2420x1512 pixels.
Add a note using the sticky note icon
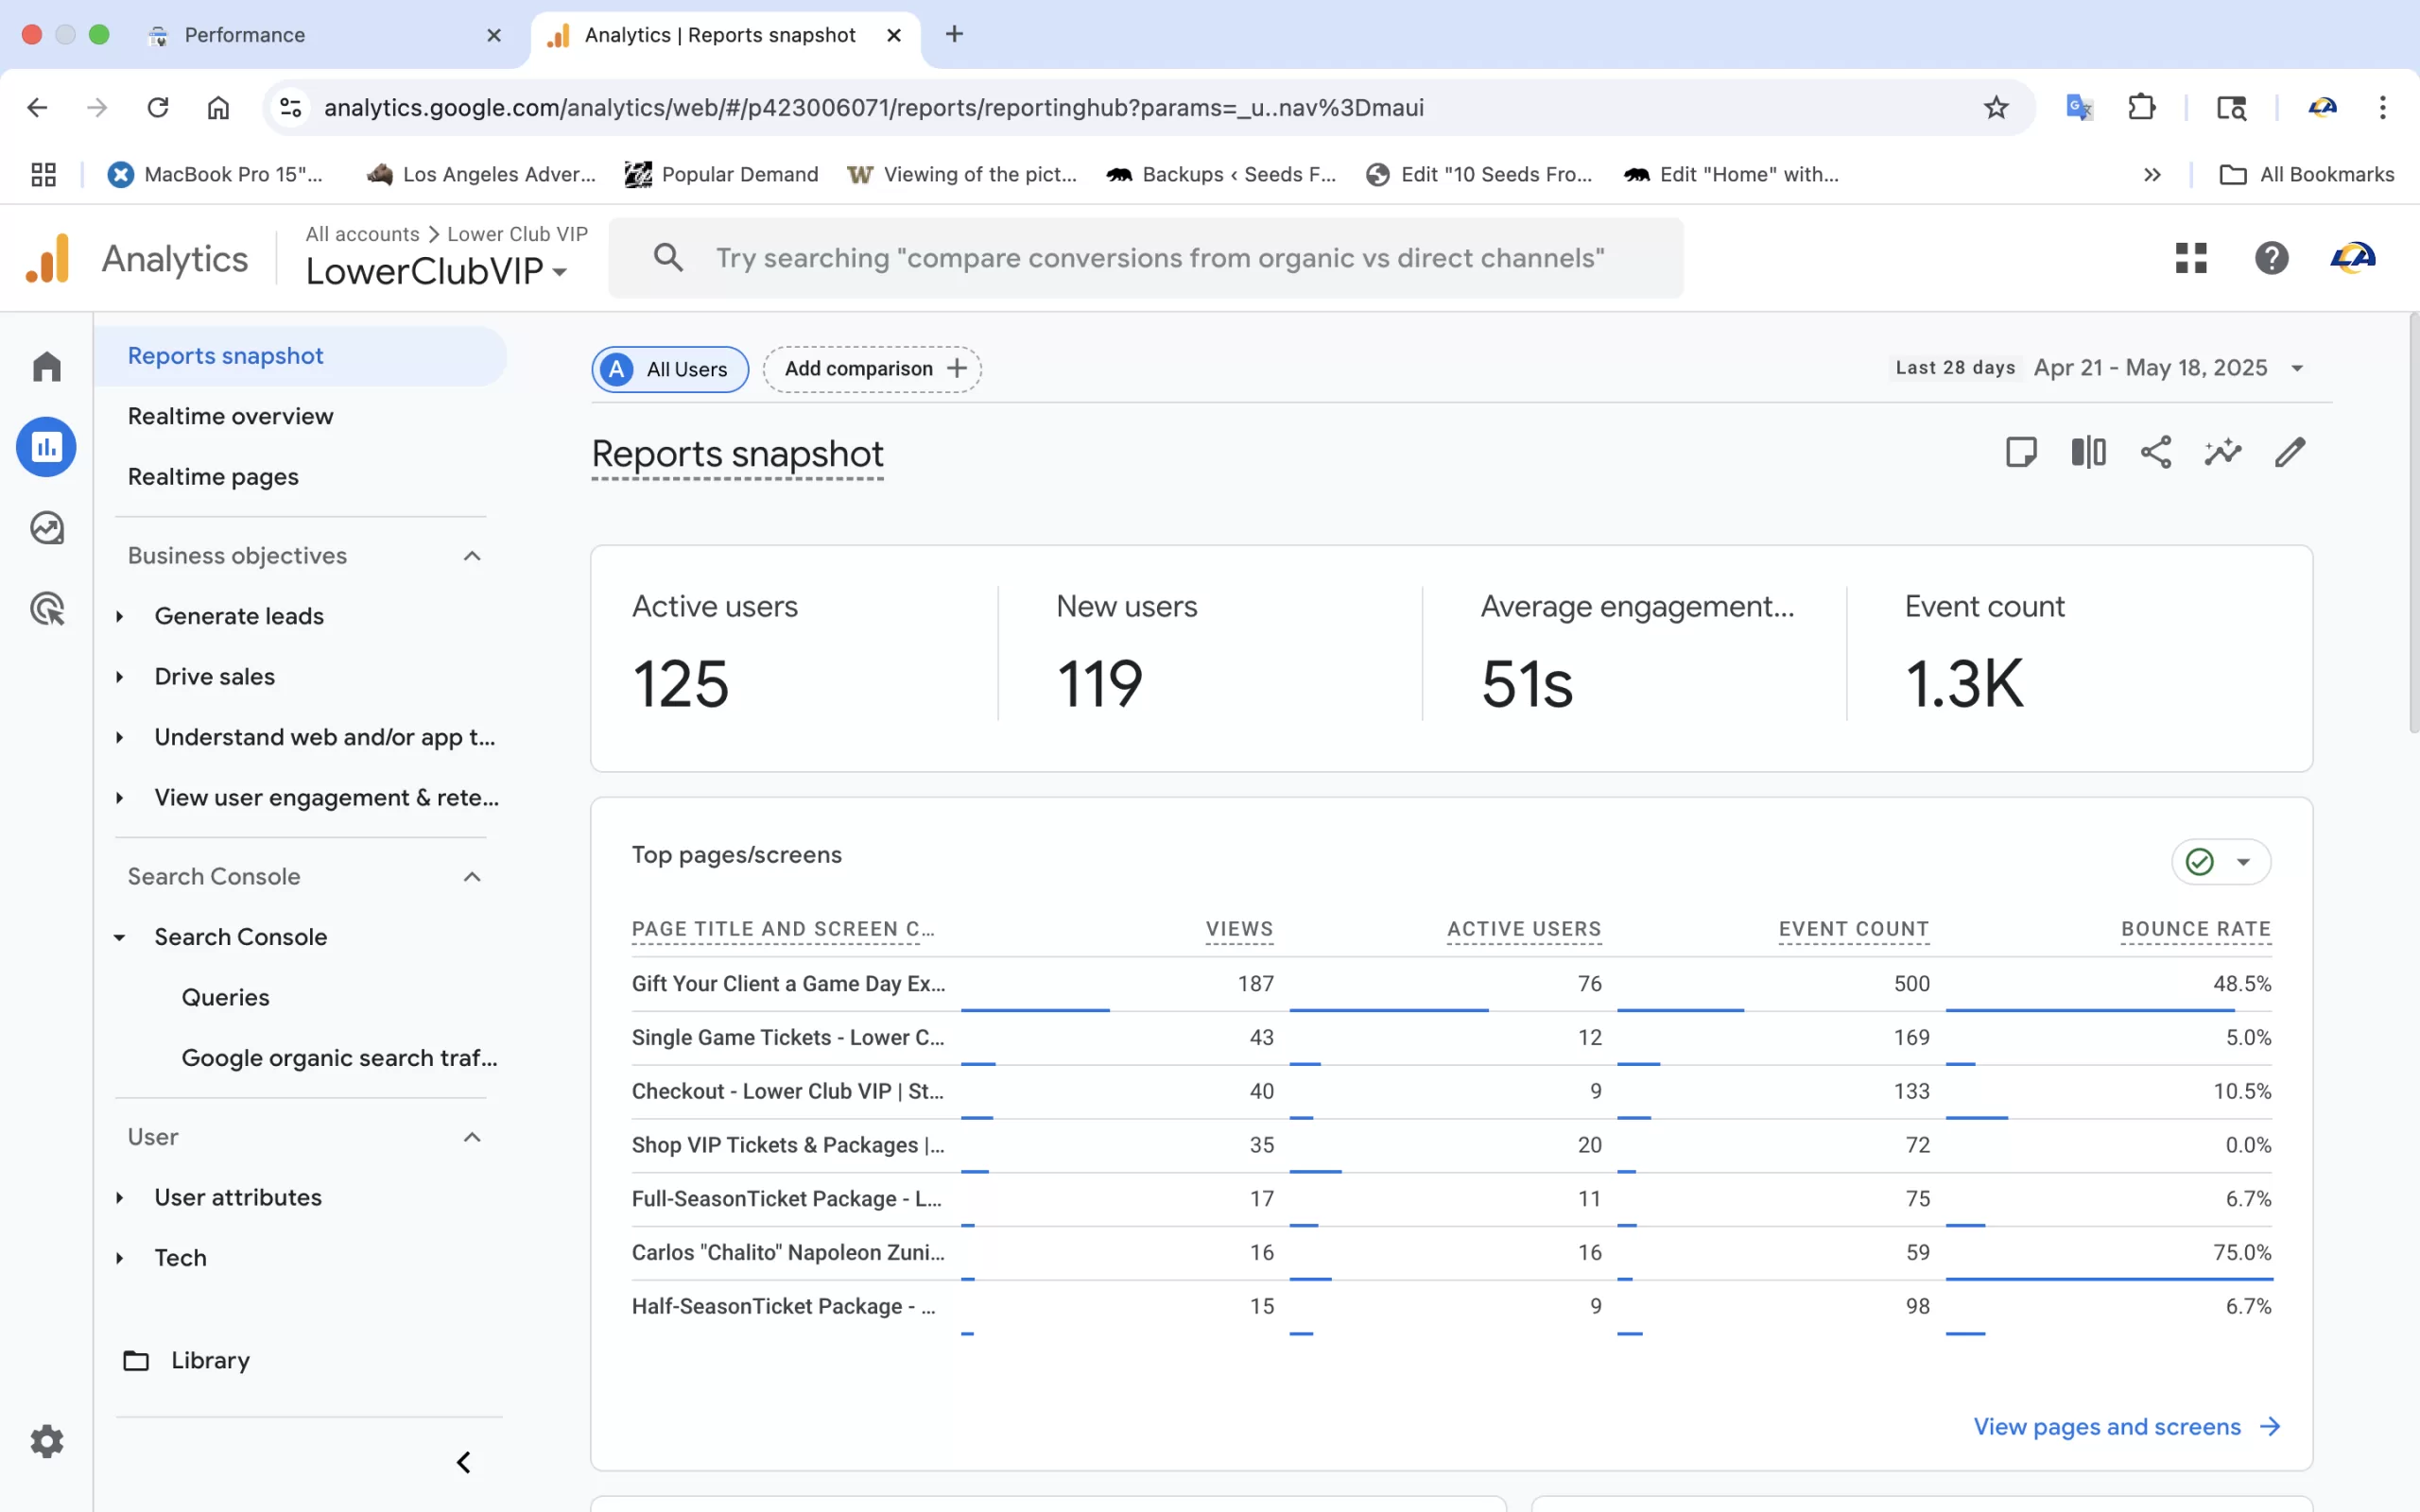pos(2021,452)
